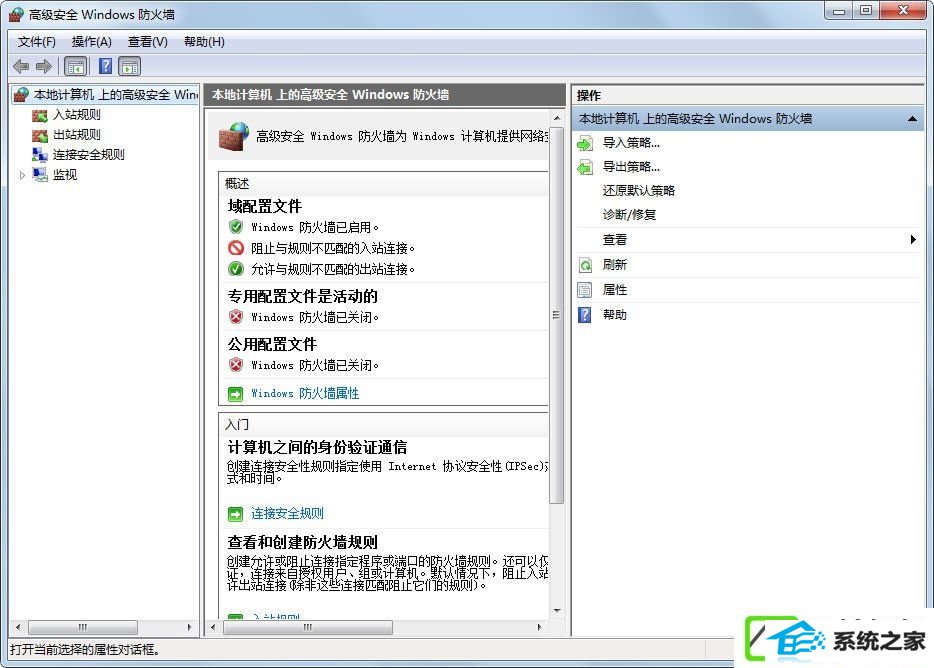The height and width of the screenshot is (668, 934).
Task: Click the 入站规则 tree icon
Action: pos(39,115)
